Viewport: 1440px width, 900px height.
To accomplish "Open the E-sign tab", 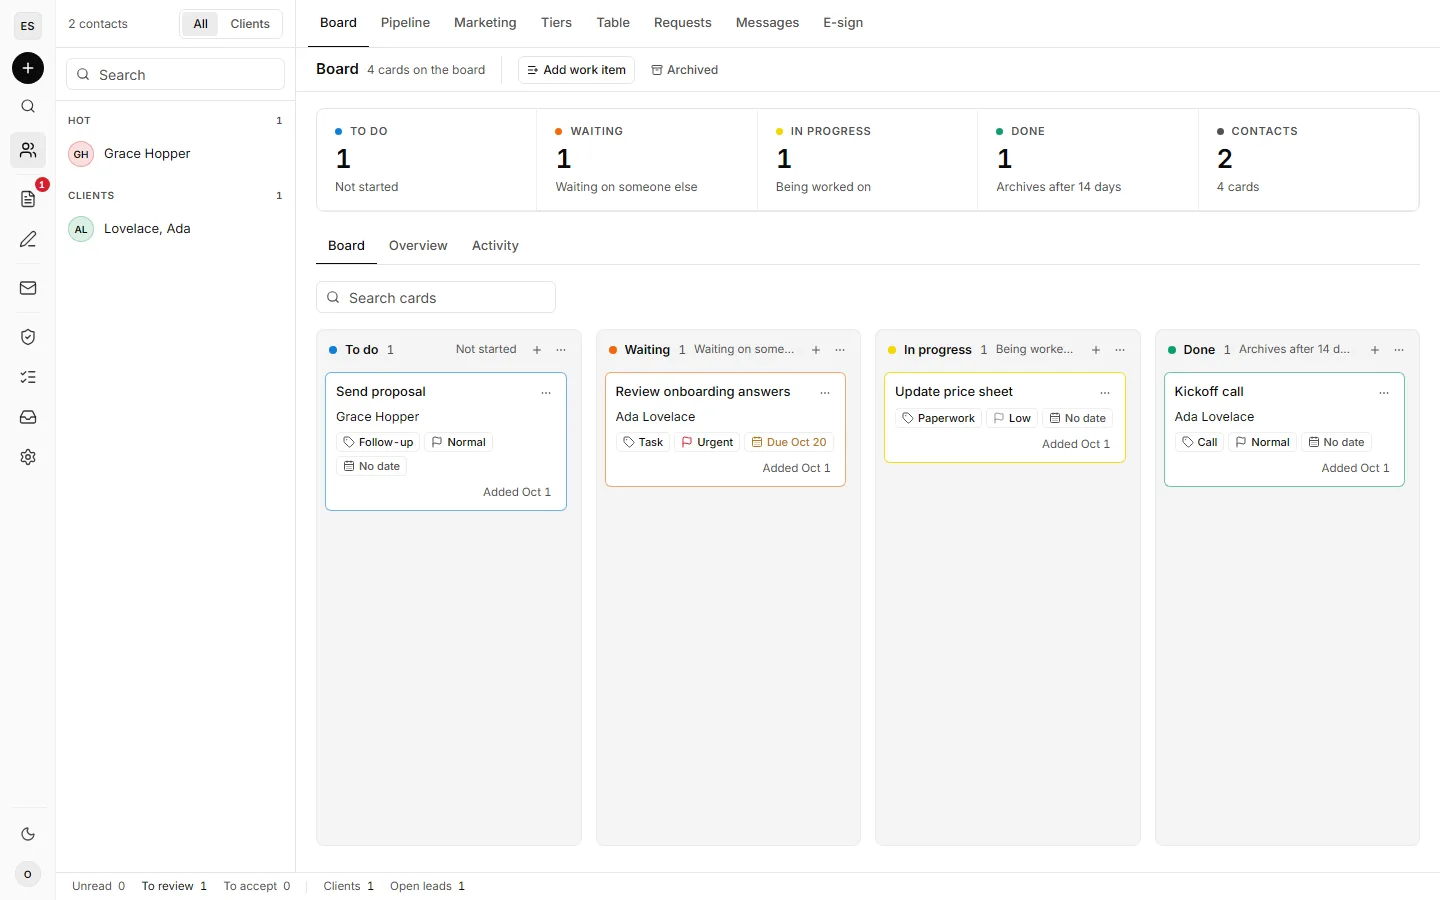I will [843, 23].
